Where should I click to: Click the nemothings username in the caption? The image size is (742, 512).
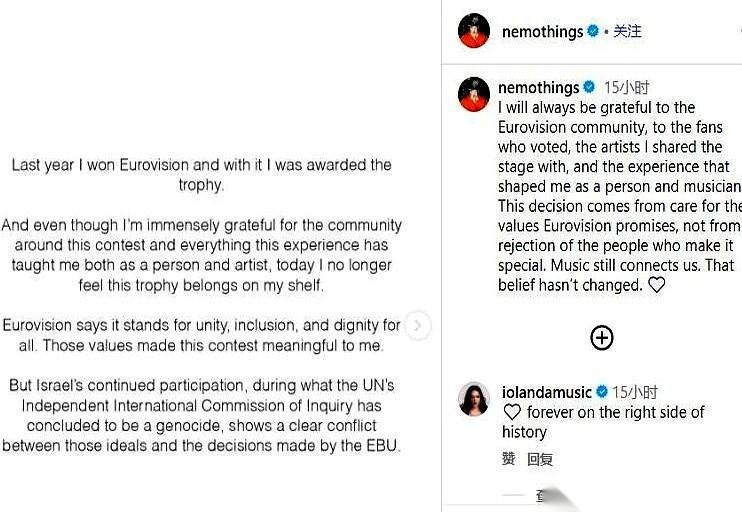point(538,87)
